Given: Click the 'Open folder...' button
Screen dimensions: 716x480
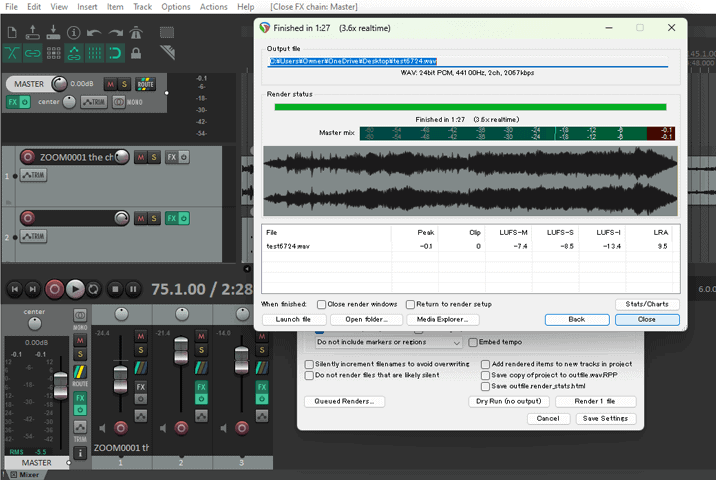Looking at the screenshot, I should point(366,319).
